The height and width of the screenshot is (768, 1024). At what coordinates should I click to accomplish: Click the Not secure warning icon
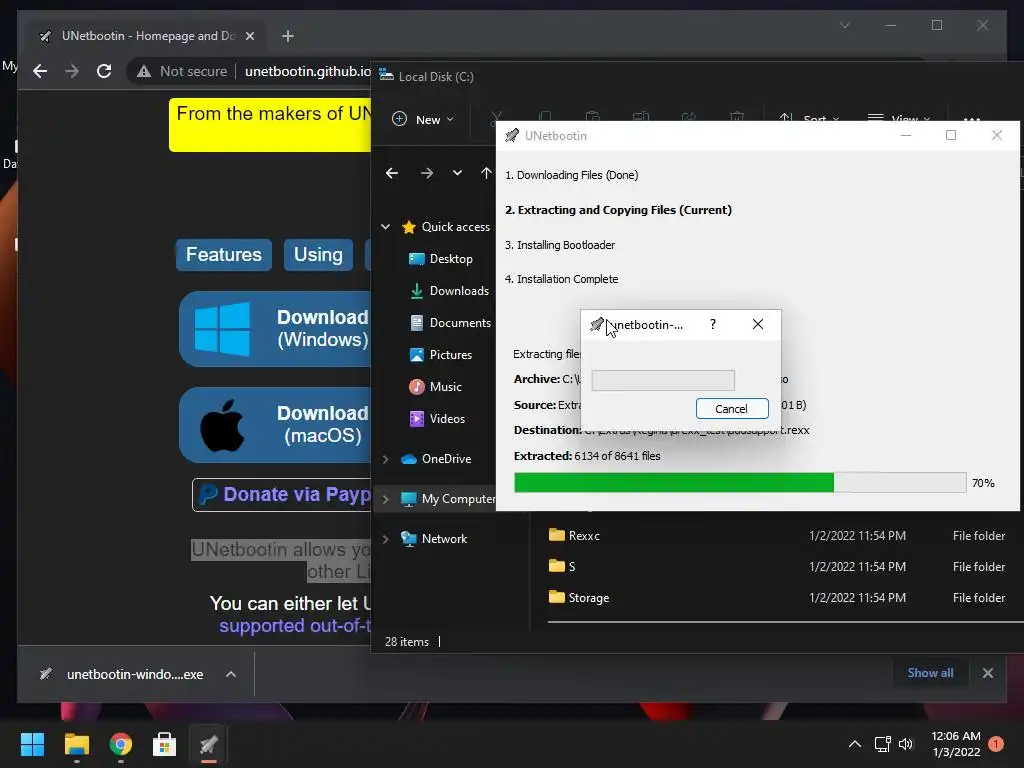[144, 71]
